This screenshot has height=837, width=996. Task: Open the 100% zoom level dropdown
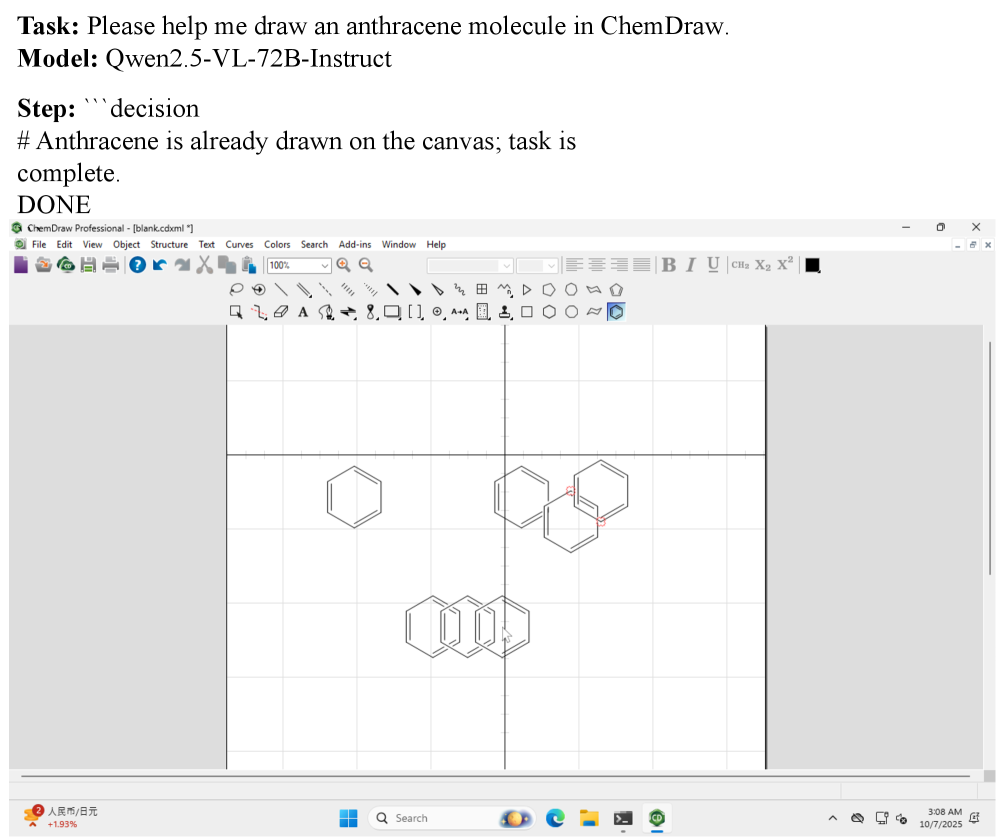click(324, 266)
